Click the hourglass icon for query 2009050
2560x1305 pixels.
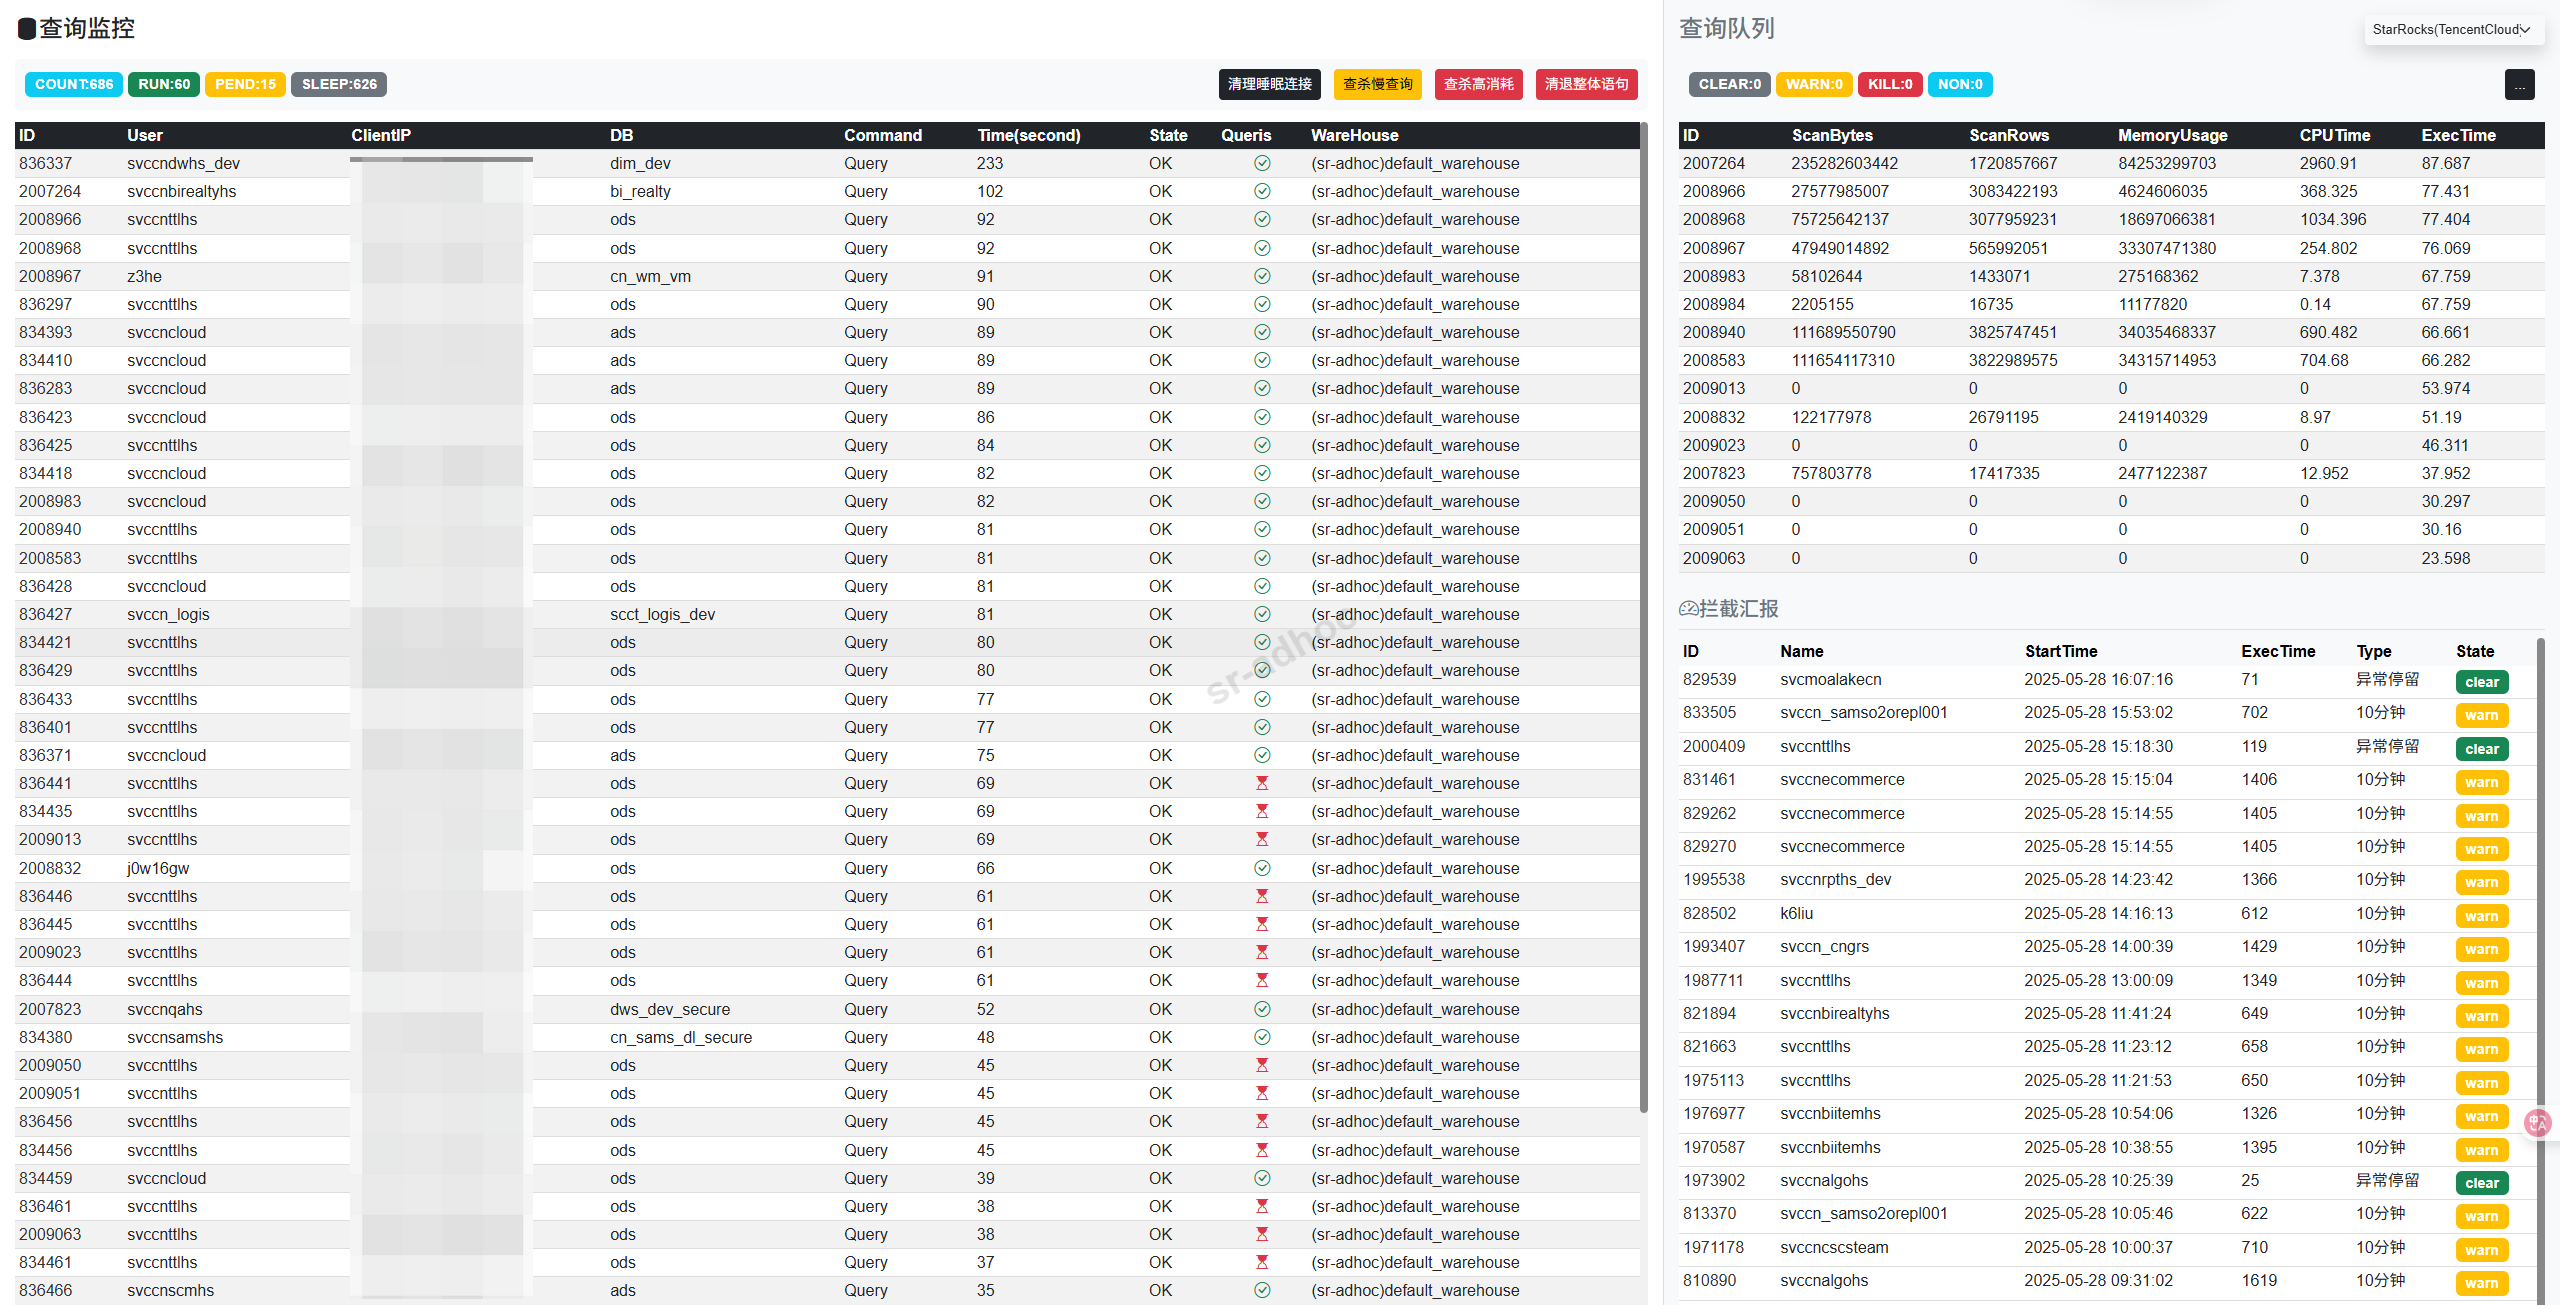[x=1262, y=1065]
